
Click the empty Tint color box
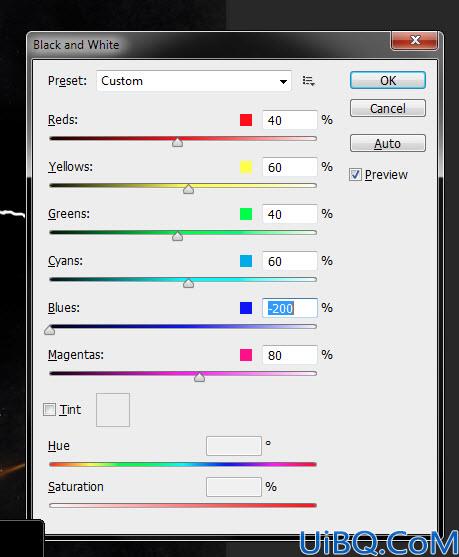click(x=113, y=410)
